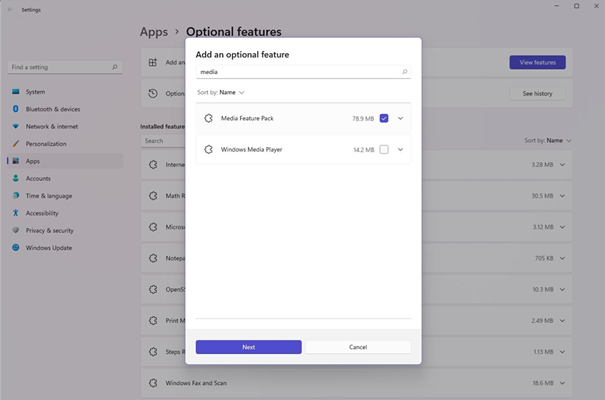Click the Windows Update icon
Viewport: 605px width, 400px height.
(15, 248)
